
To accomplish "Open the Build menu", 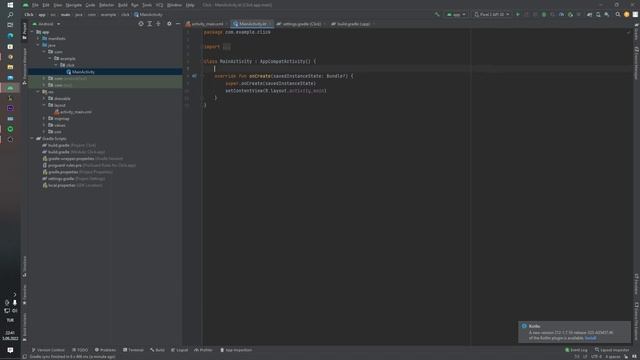I will point(122,5).
